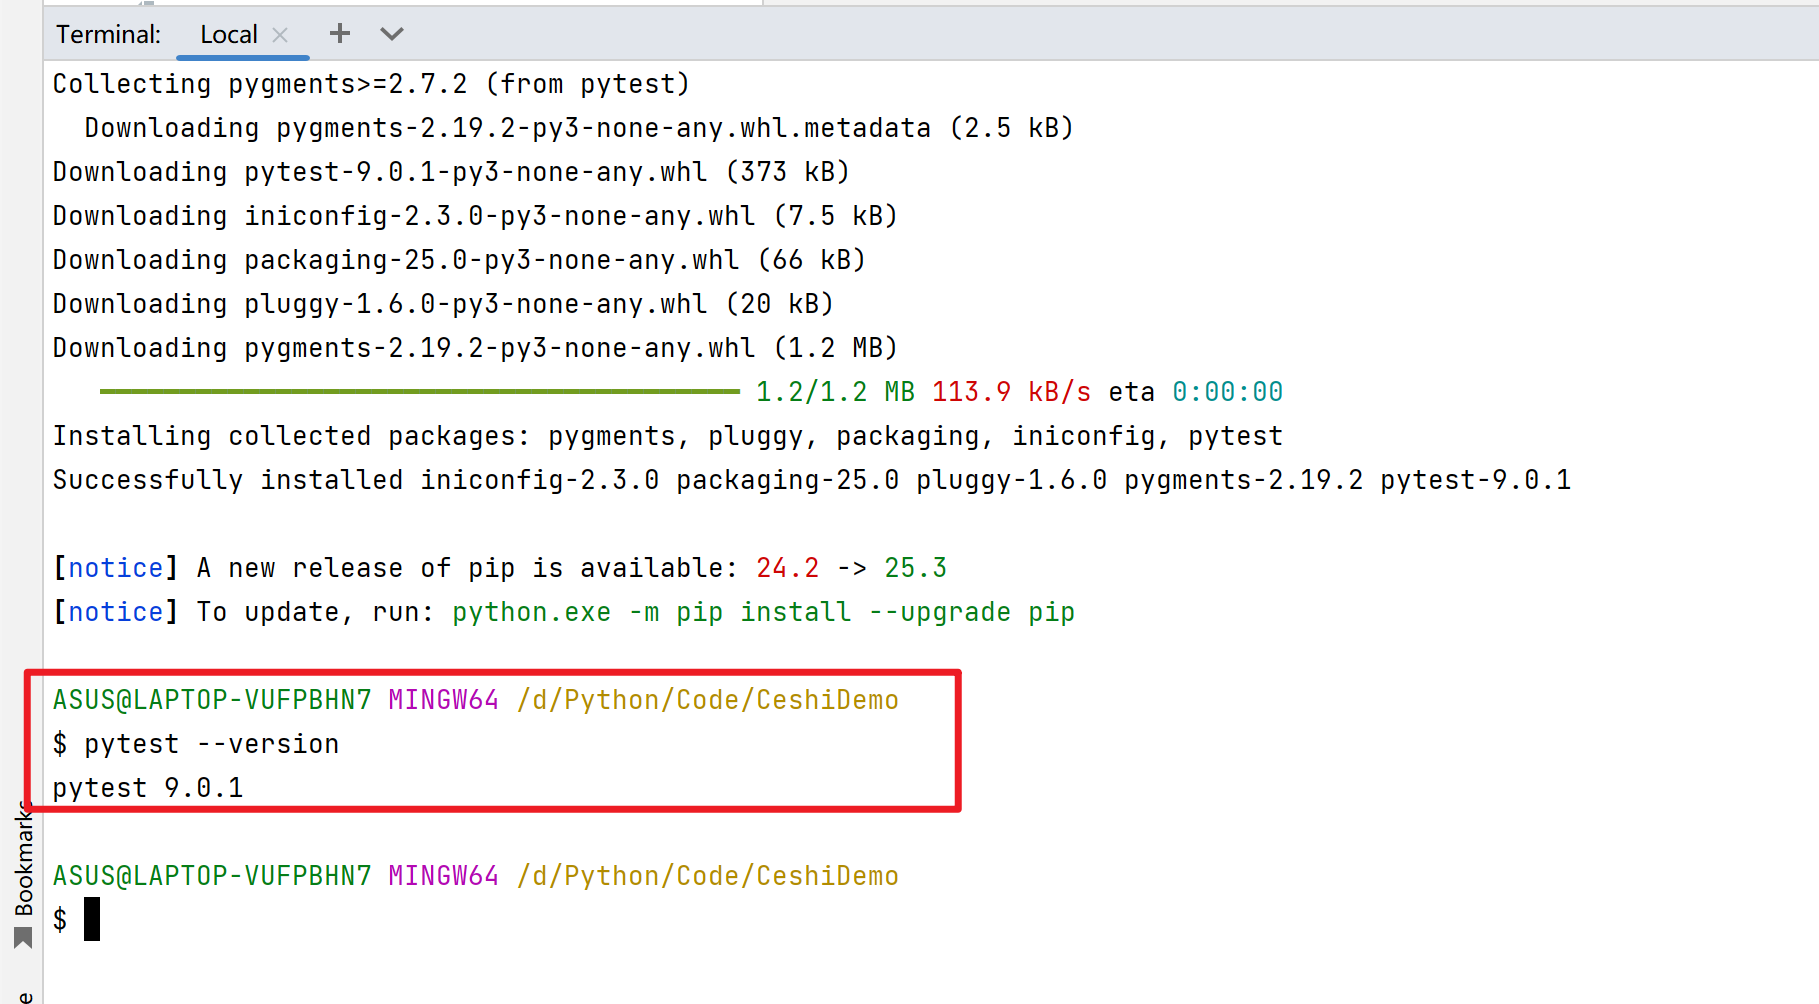Click the pip version '24.2' text
The height and width of the screenshot is (1004, 1819).
tap(787, 568)
